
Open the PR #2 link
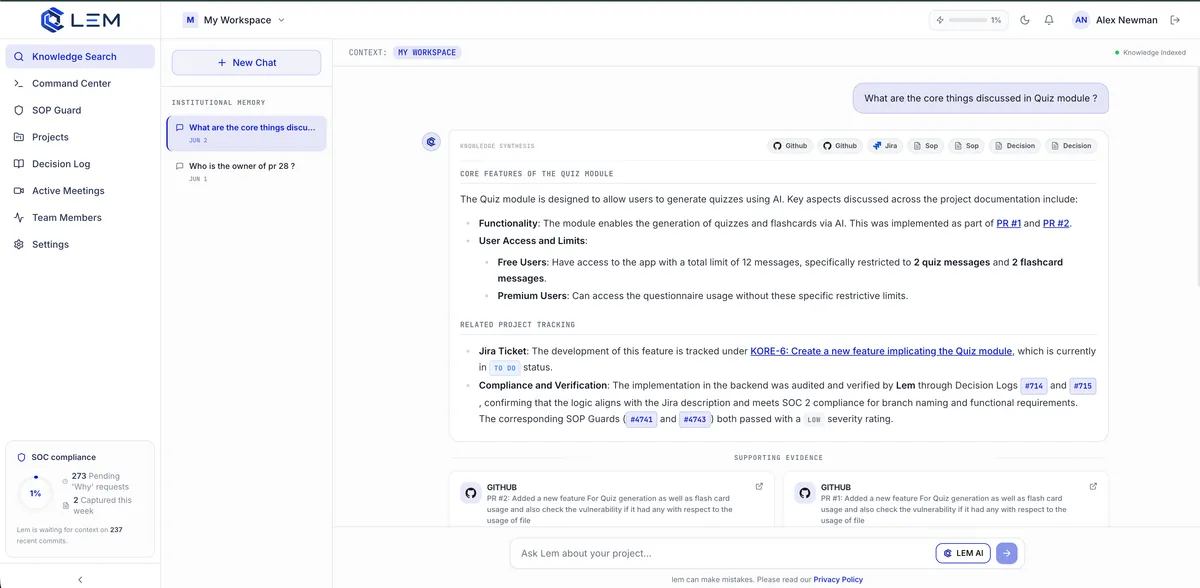(x=1056, y=223)
